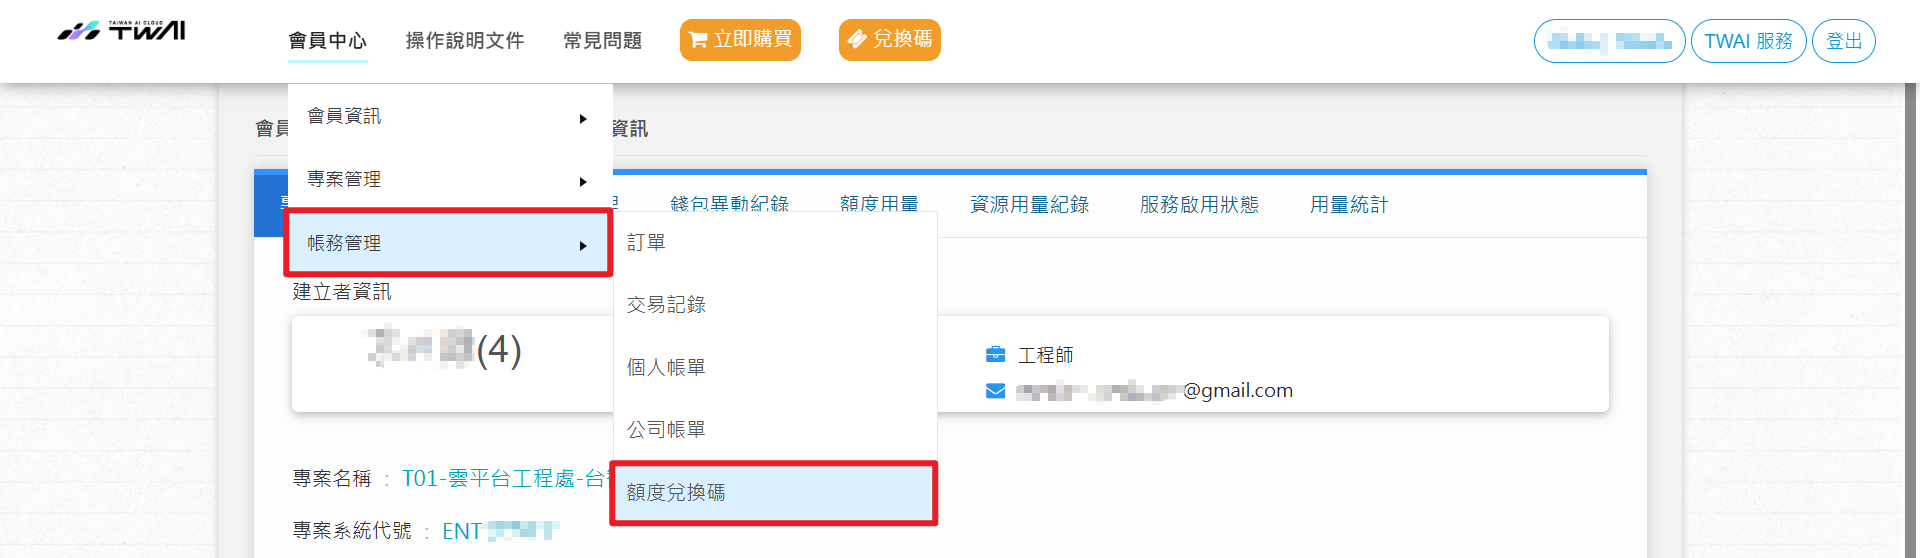Viewport: 1920px width, 558px height.
Task: Switch to the 服務啟用狀態 tab
Action: click(x=1199, y=205)
